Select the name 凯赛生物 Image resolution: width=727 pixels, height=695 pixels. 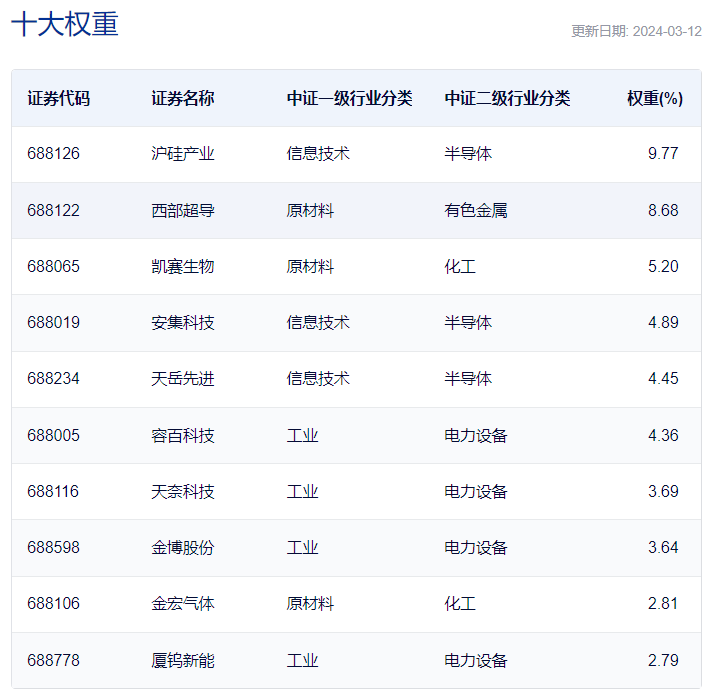pos(183,267)
